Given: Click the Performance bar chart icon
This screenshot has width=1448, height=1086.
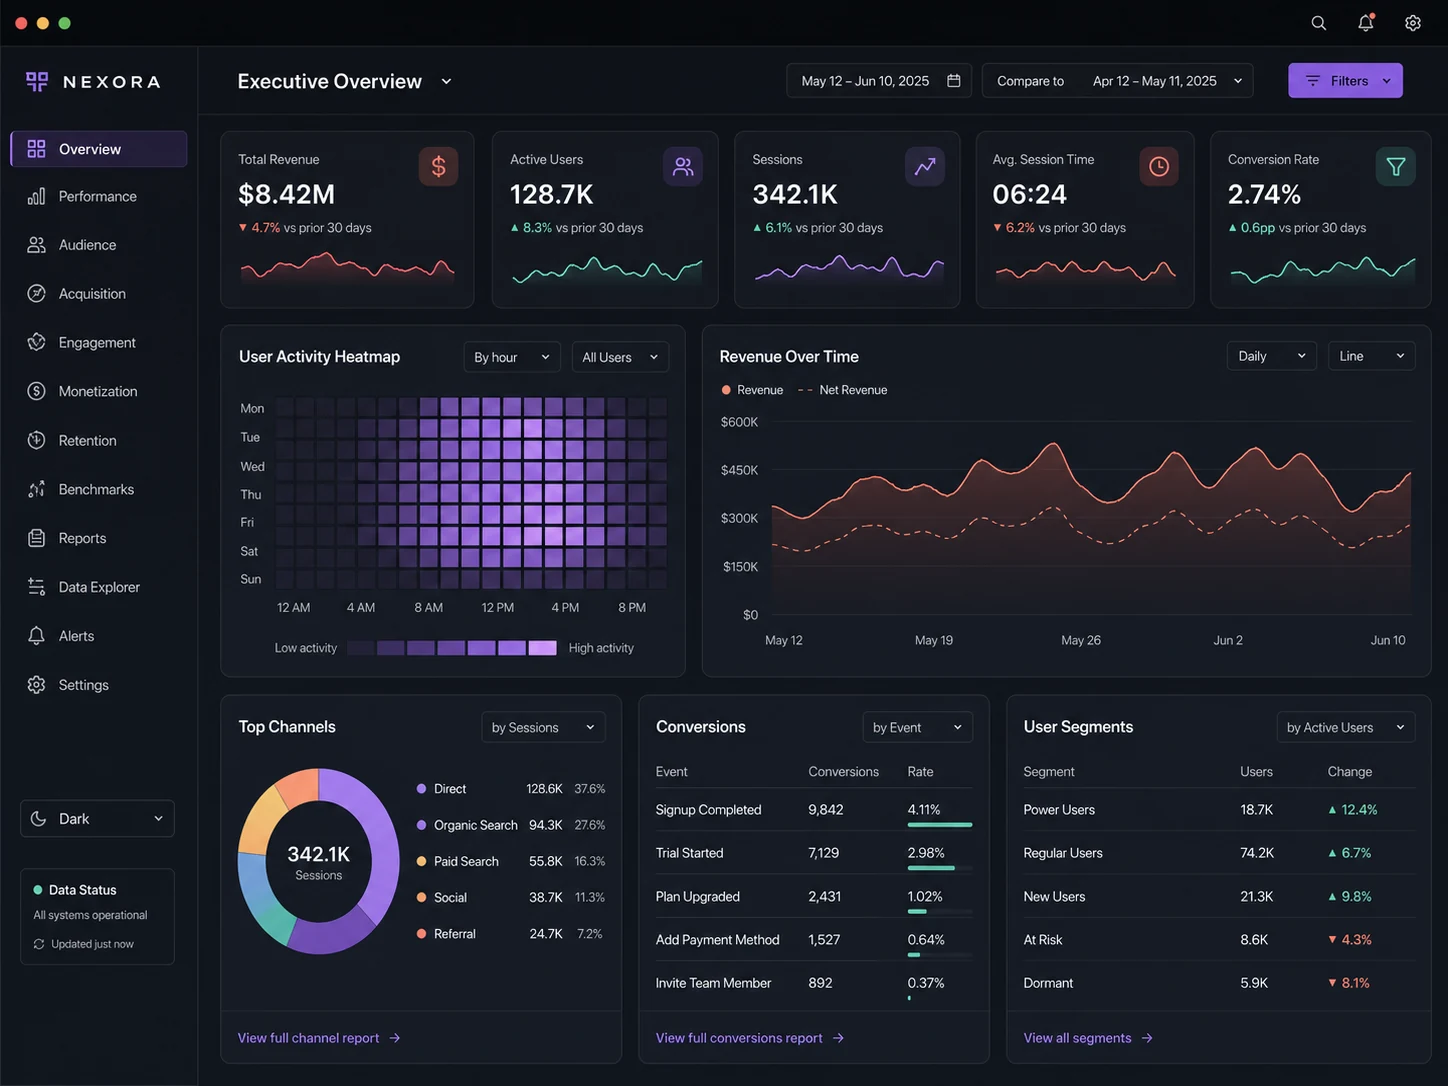Looking at the screenshot, I should [37, 197].
